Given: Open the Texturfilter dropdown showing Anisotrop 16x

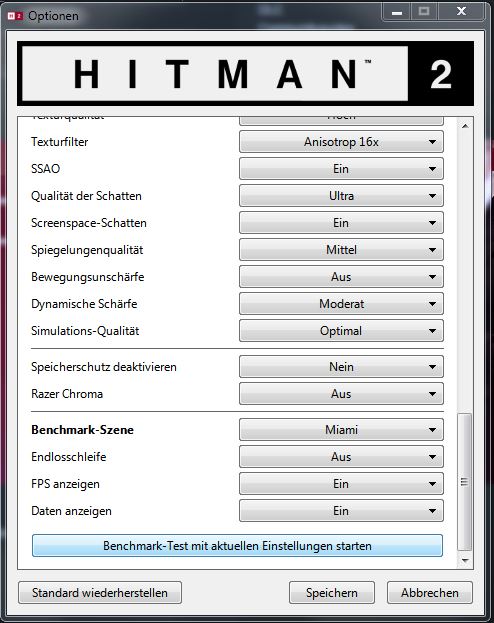Looking at the screenshot, I should coord(341,142).
